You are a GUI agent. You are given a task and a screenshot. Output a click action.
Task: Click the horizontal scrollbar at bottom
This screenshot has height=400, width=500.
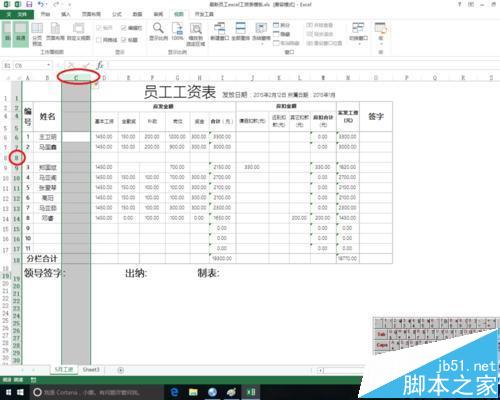click(x=342, y=370)
